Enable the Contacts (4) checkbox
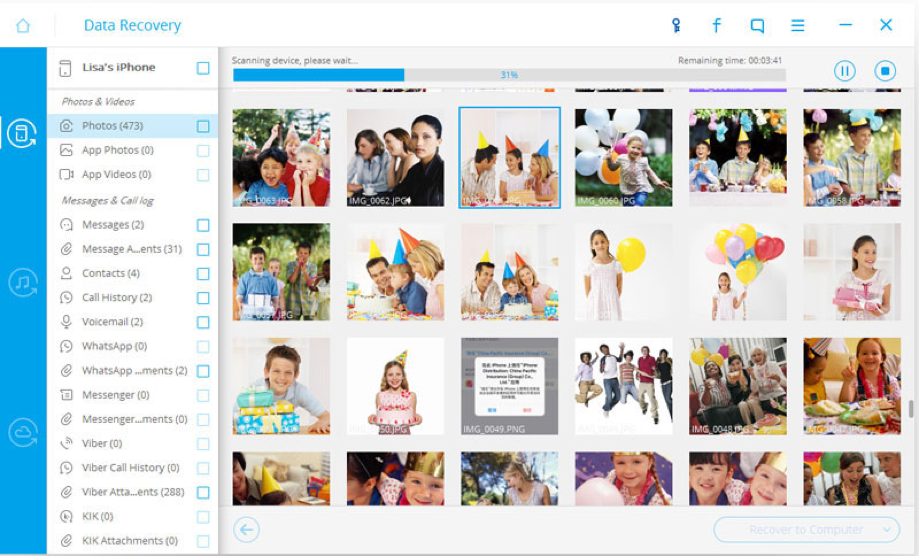Viewport: 919px width, 556px height. coord(203,274)
